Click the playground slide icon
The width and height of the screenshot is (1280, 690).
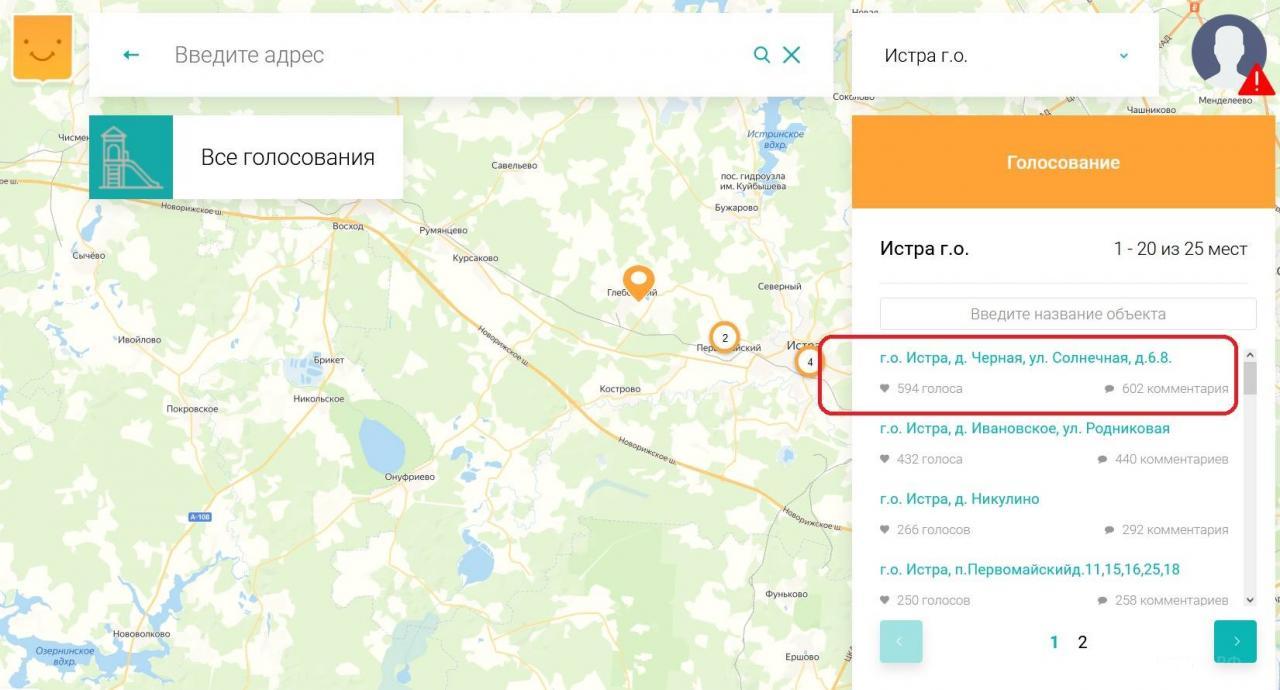click(x=131, y=157)
